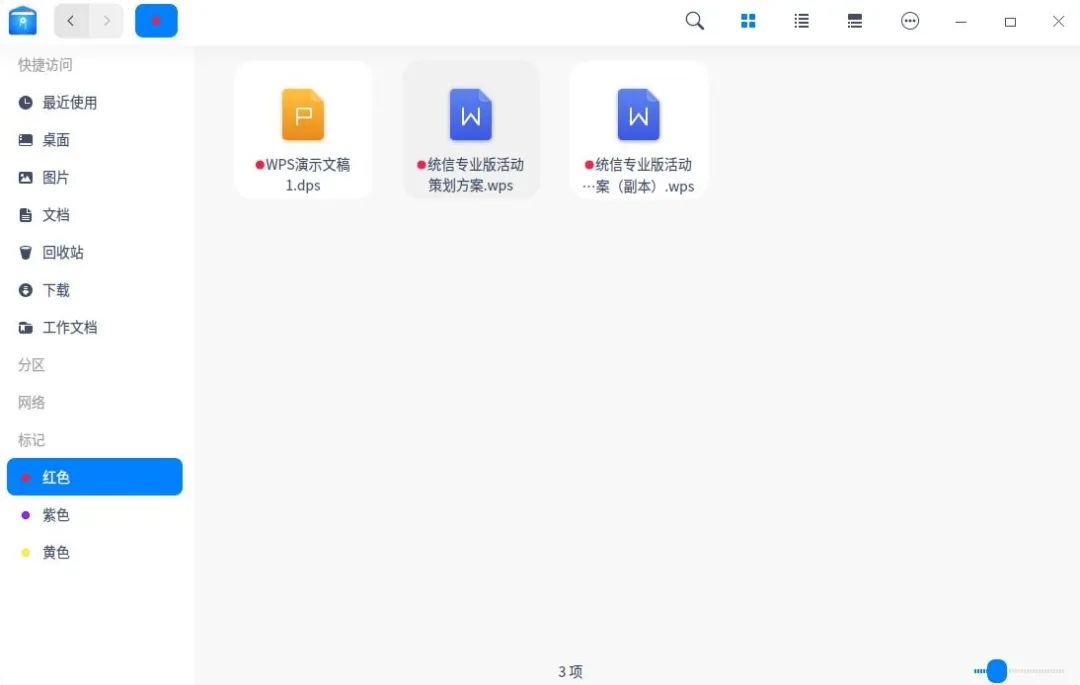This screenshot has width=1080, height=685.
Task: Open the more options ellipsis menu
Action: [910, 21]
